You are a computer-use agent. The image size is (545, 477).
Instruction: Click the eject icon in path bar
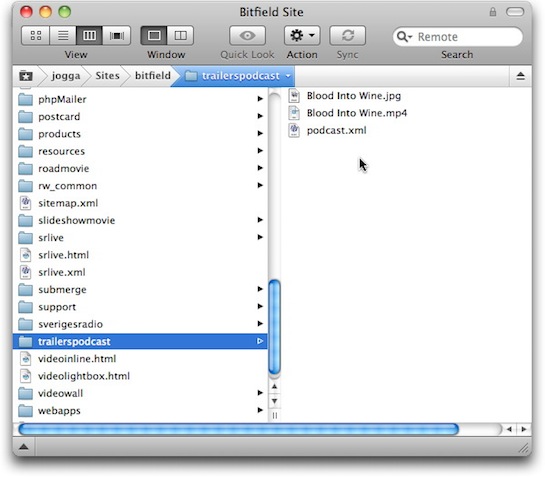click(520, 76)
